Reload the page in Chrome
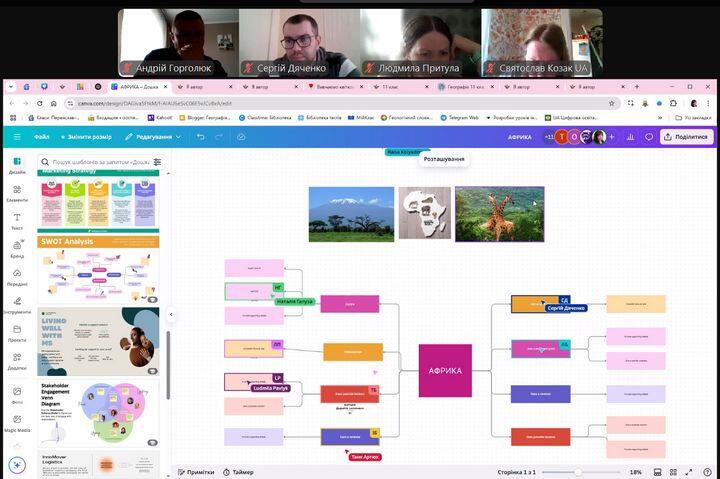 click(x=39, y=104)
